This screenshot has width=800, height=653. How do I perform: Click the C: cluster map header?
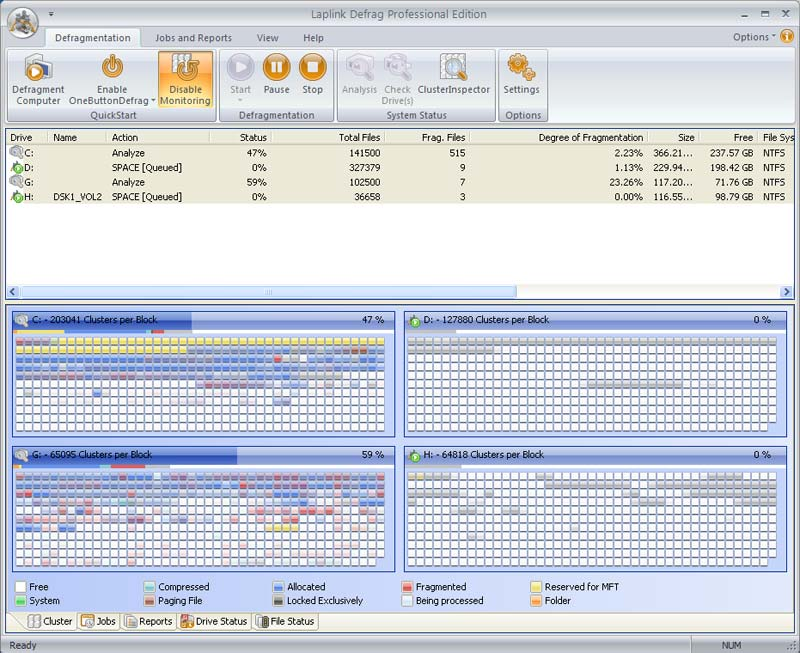pos(204,320)
